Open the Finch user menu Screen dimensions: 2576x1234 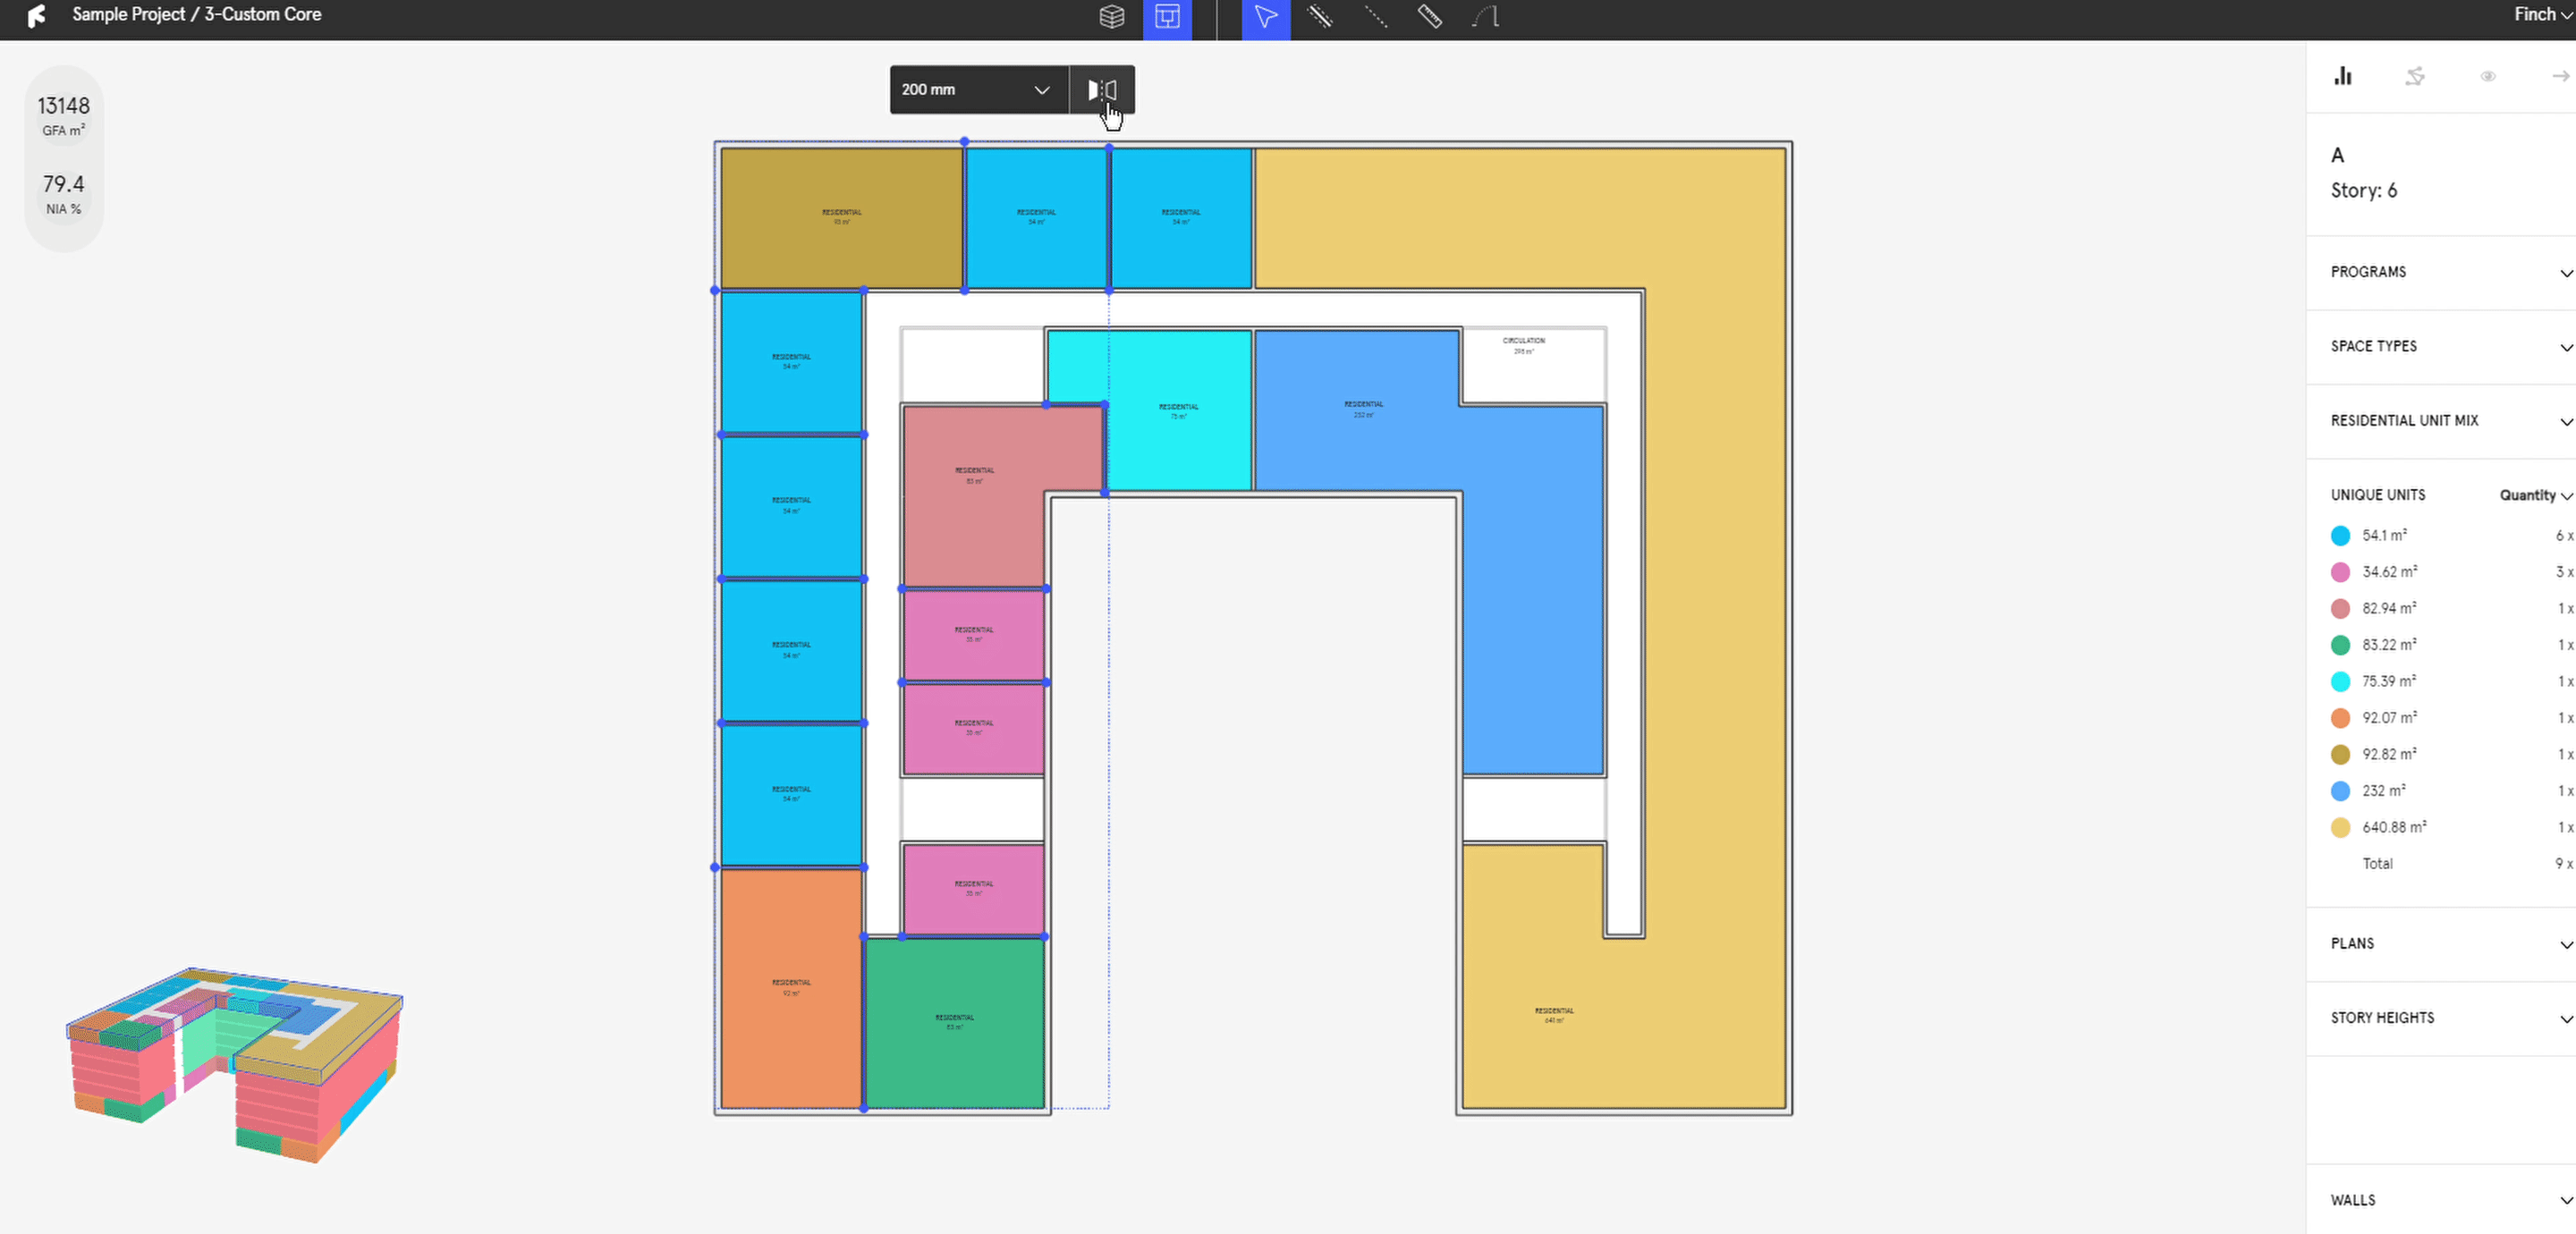tap(2541, 14)
